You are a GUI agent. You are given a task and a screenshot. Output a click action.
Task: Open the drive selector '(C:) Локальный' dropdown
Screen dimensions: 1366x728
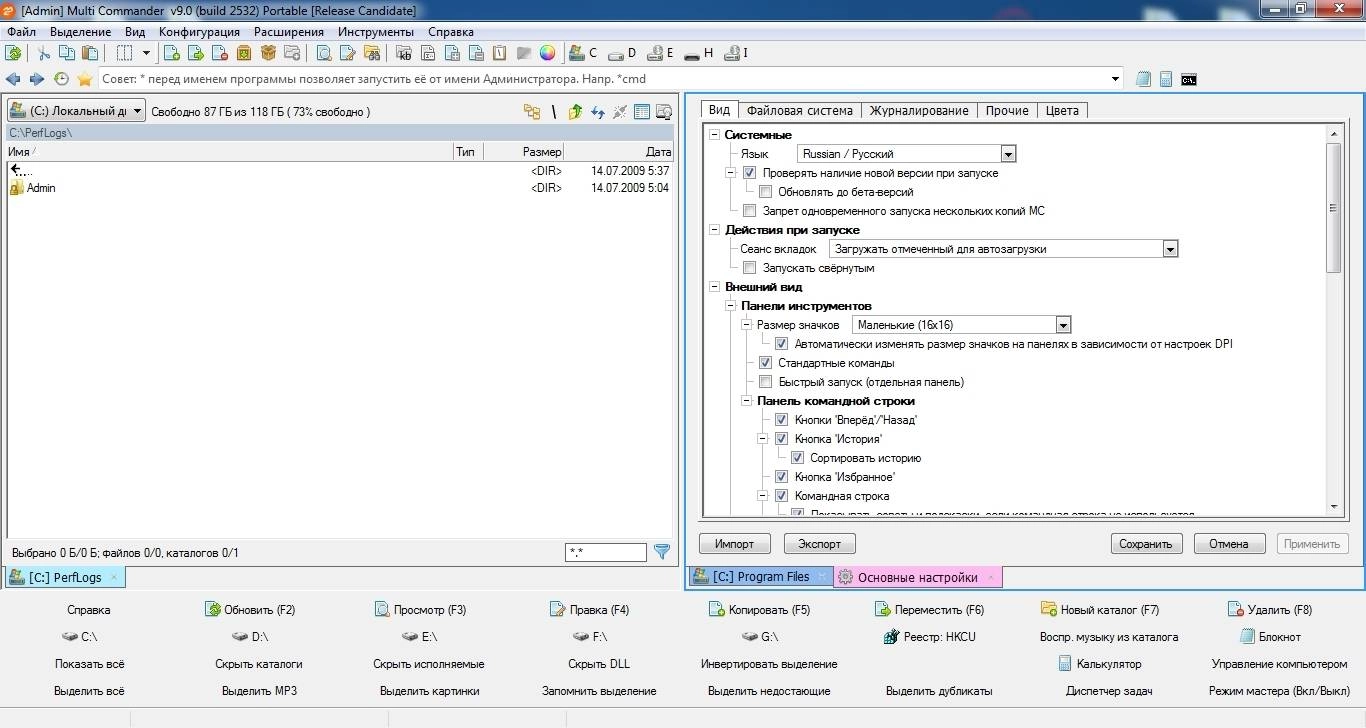76,111
